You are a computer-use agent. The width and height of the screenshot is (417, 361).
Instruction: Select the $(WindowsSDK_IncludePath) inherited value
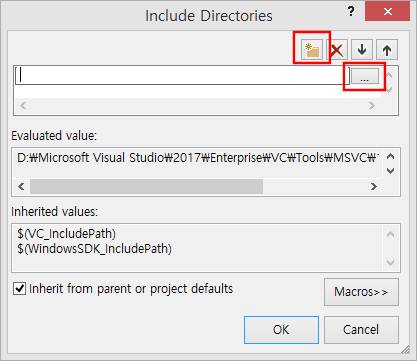pos(94,249)
